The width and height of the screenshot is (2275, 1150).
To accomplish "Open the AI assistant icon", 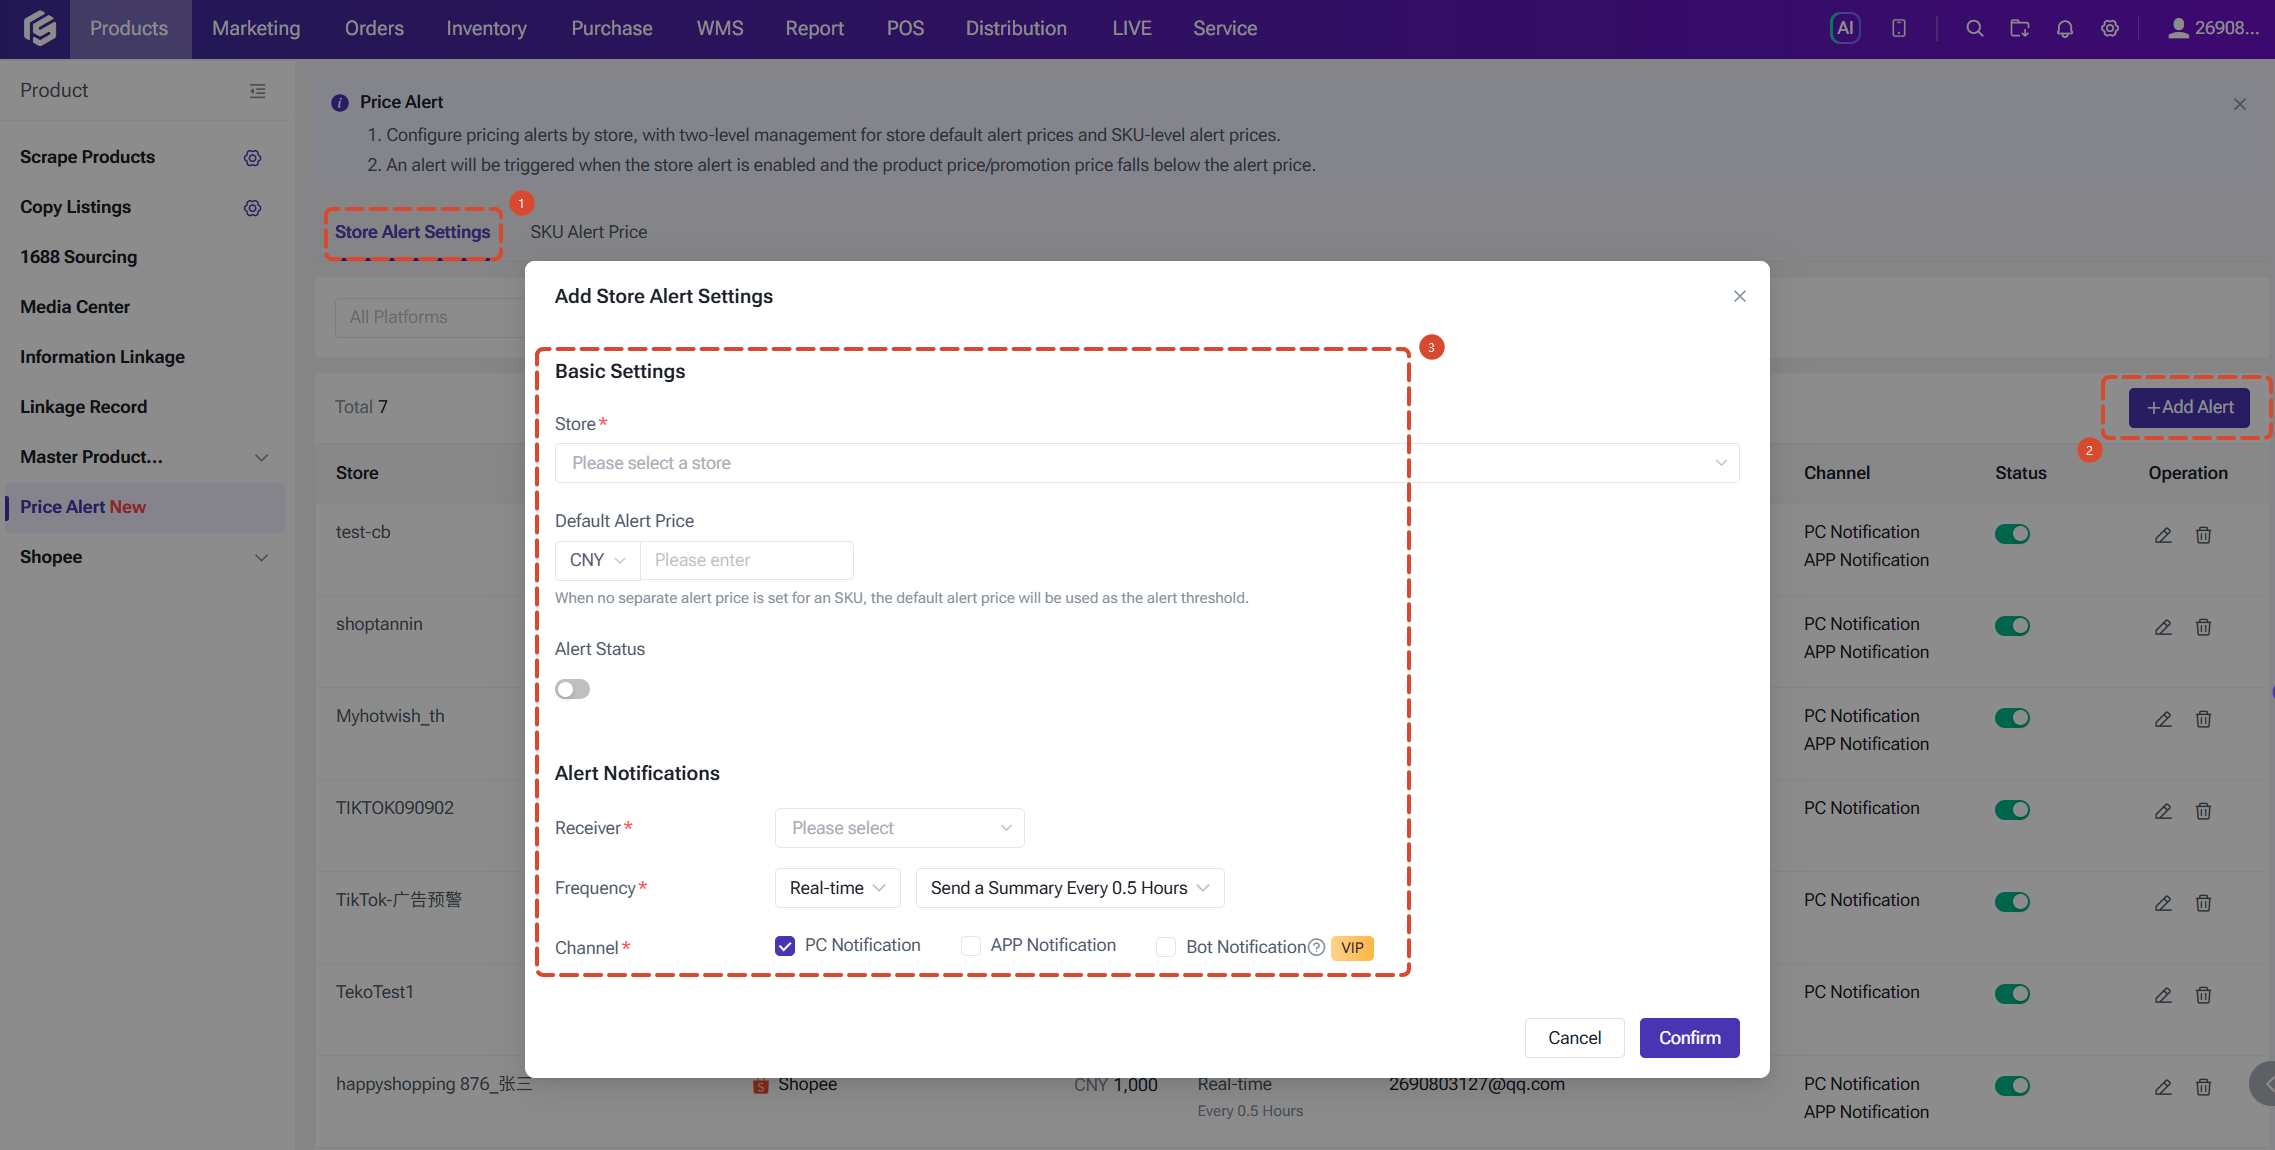I will tap(1845, 28).
